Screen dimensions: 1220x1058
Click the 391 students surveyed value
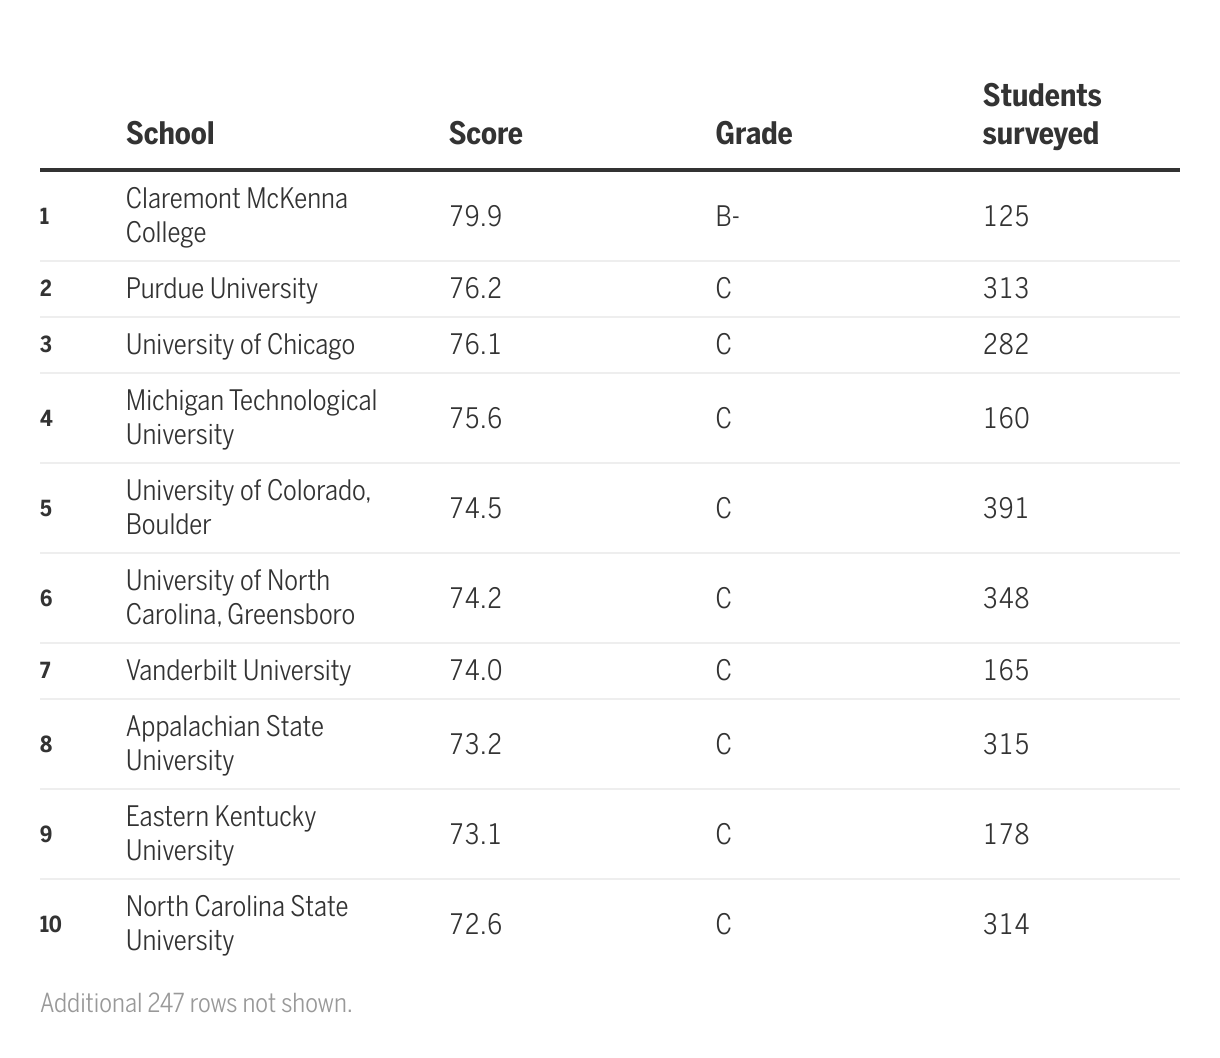click(x=1005, y=508)
